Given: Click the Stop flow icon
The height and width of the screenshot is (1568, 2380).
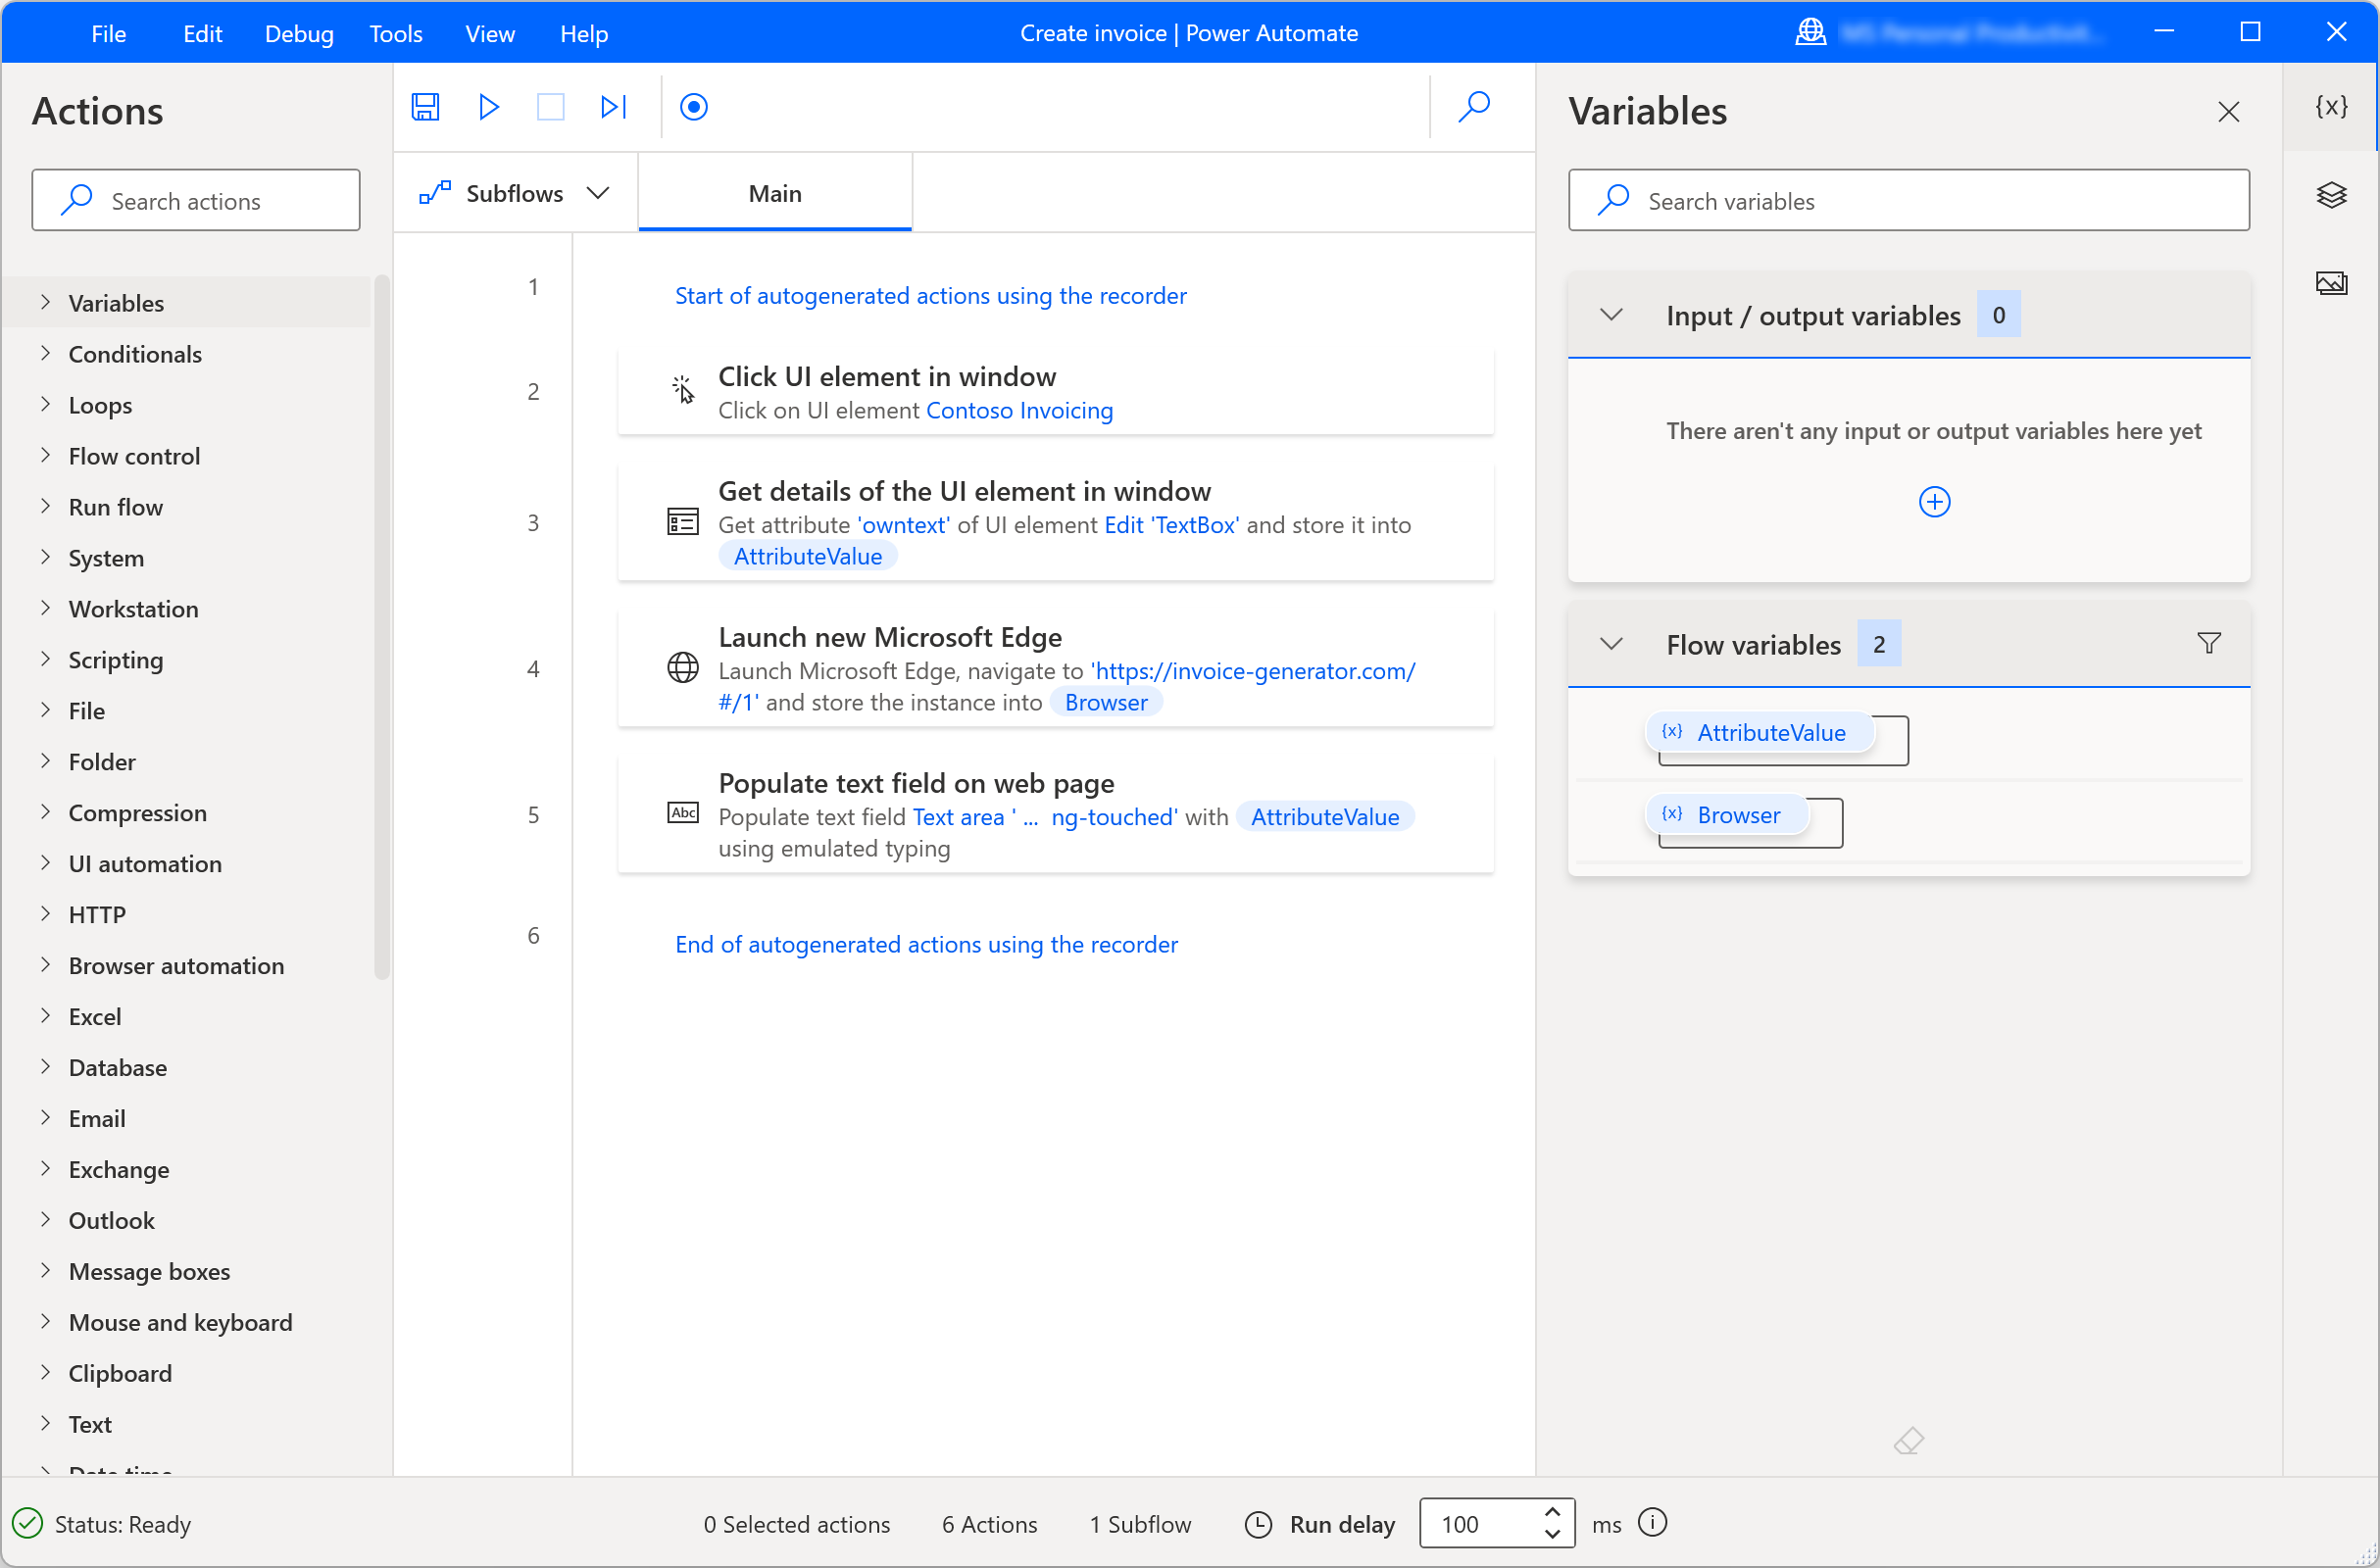Looking at the screenshot, I should [x=550, y=107].
